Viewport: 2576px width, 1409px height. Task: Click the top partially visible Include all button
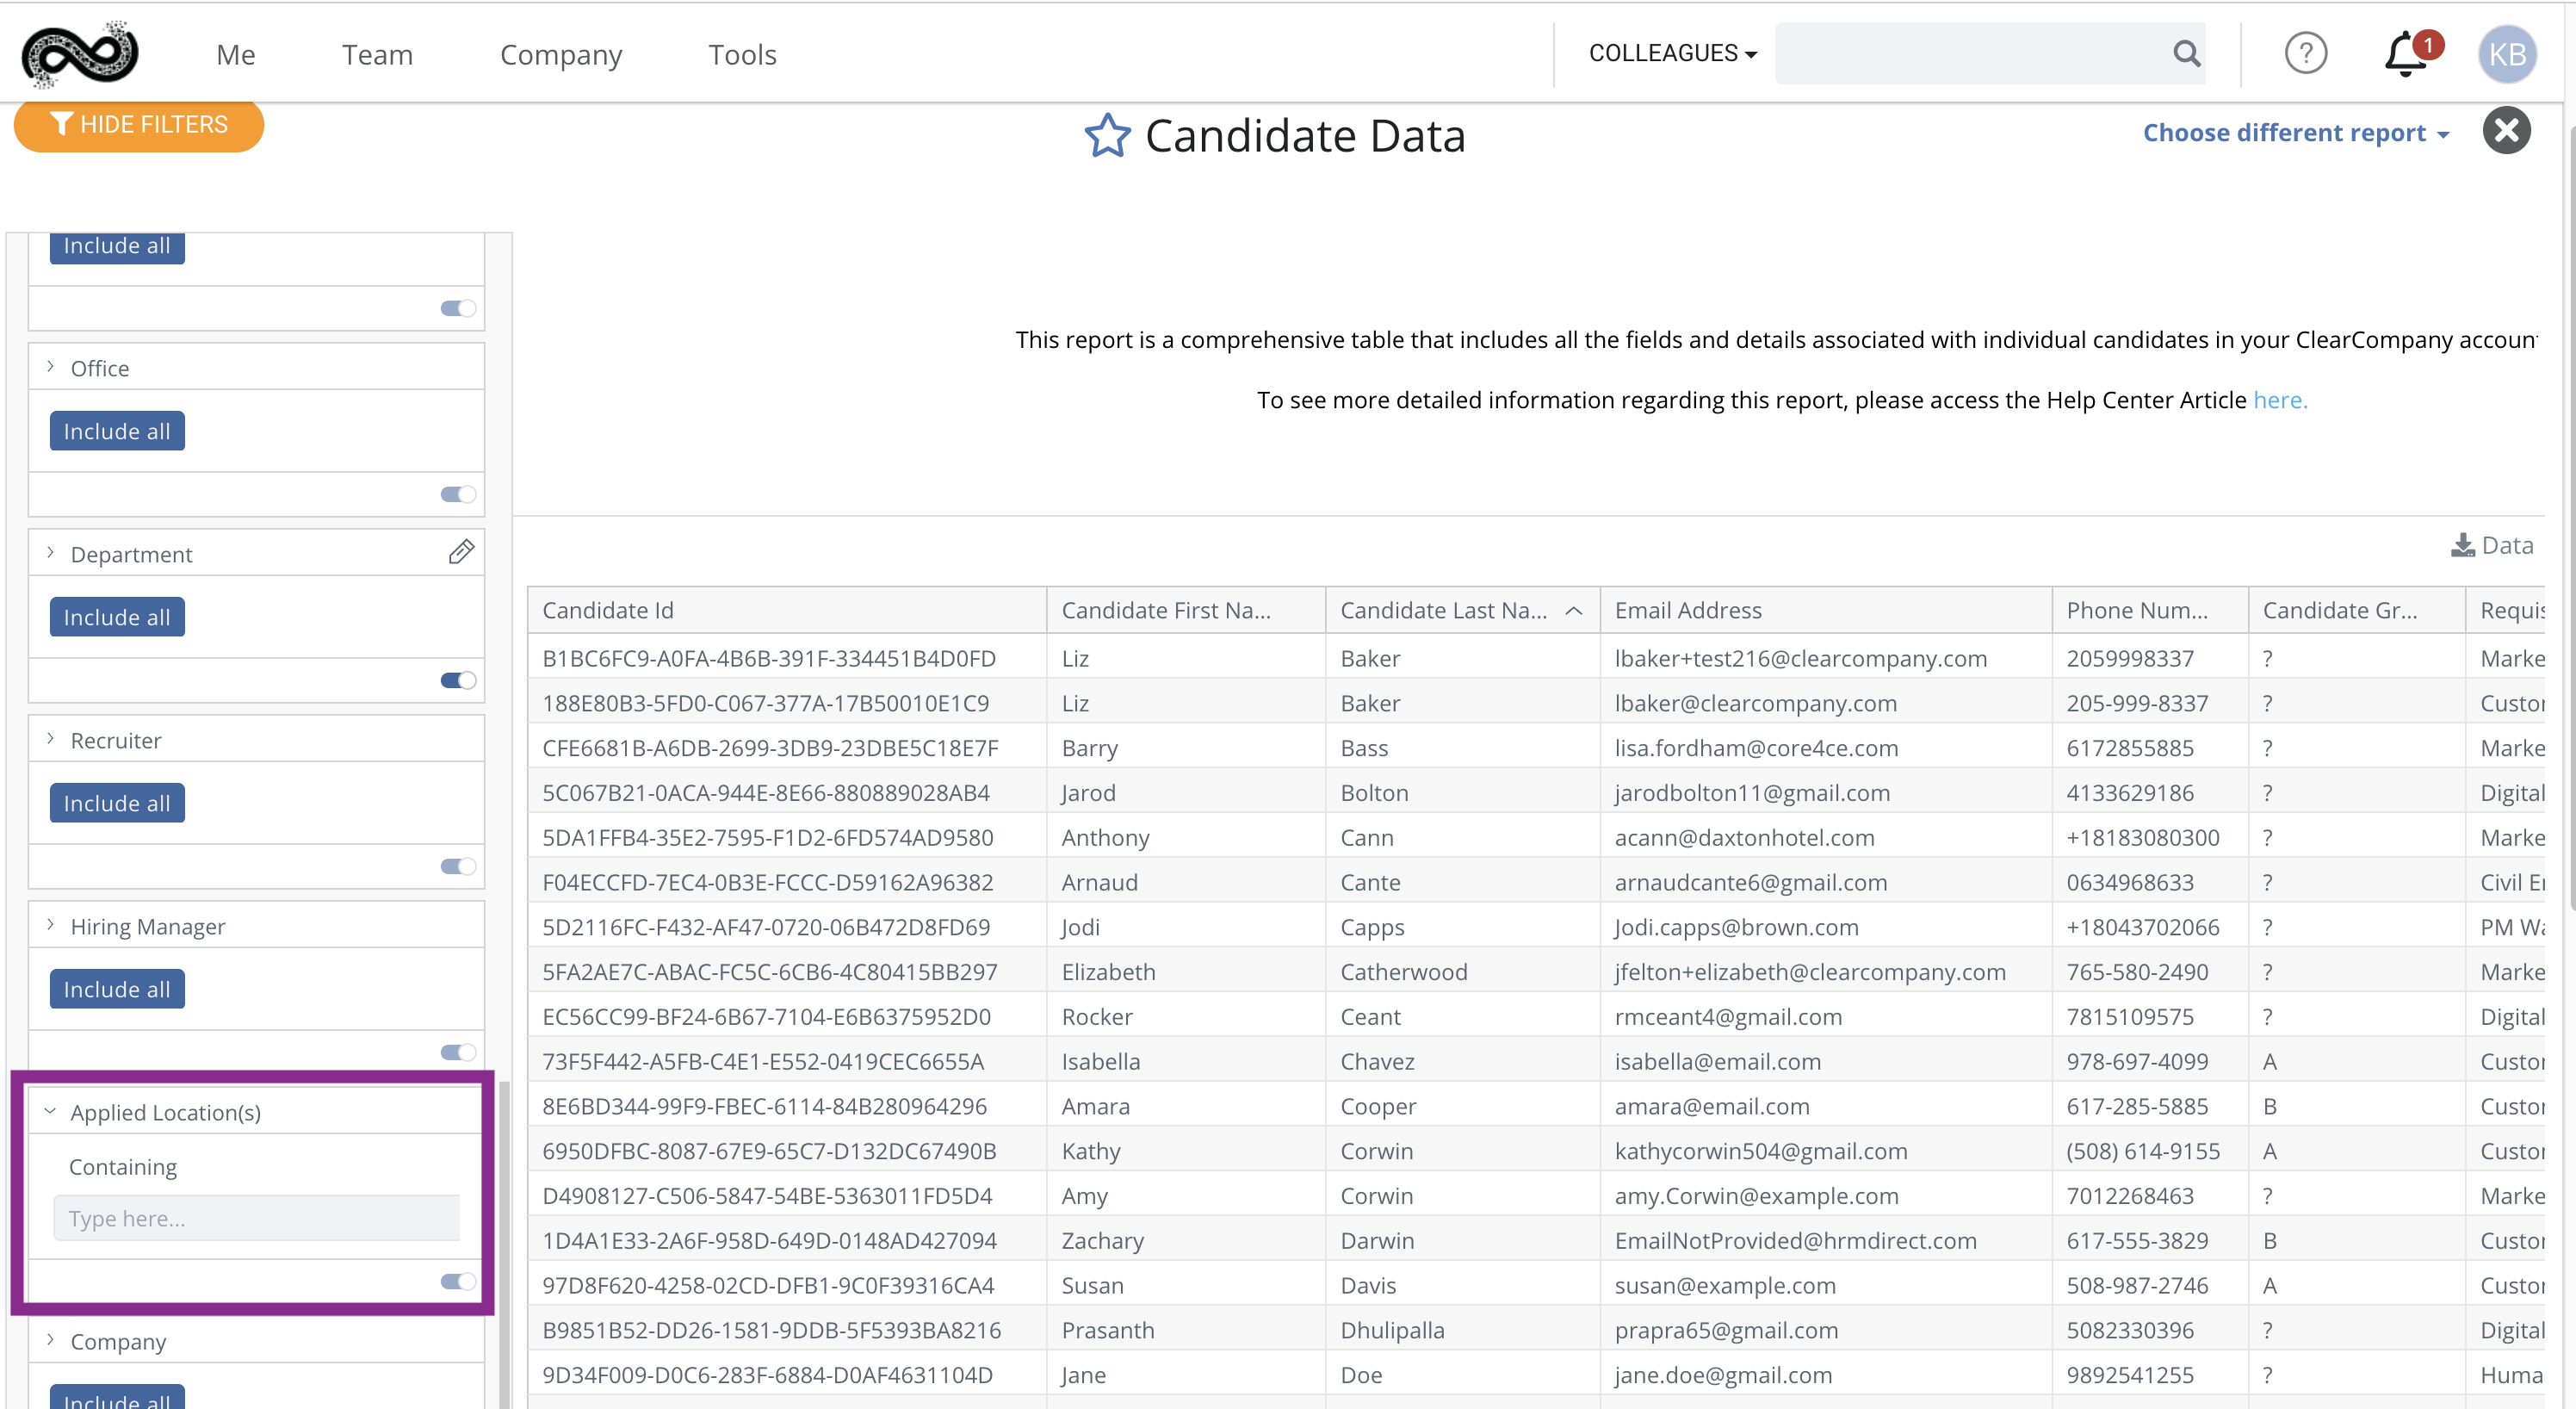(x=117, y=247)
